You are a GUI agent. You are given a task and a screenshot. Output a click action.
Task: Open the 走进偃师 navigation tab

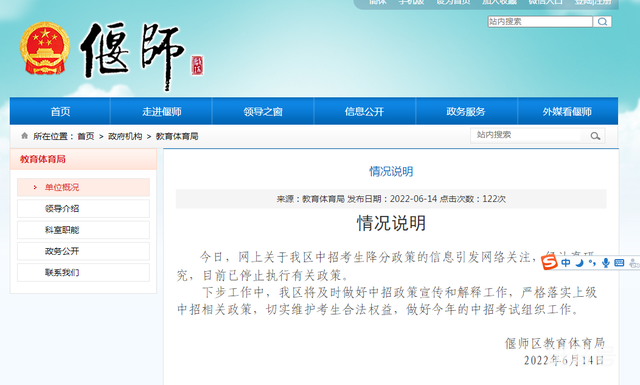[162, 111]
